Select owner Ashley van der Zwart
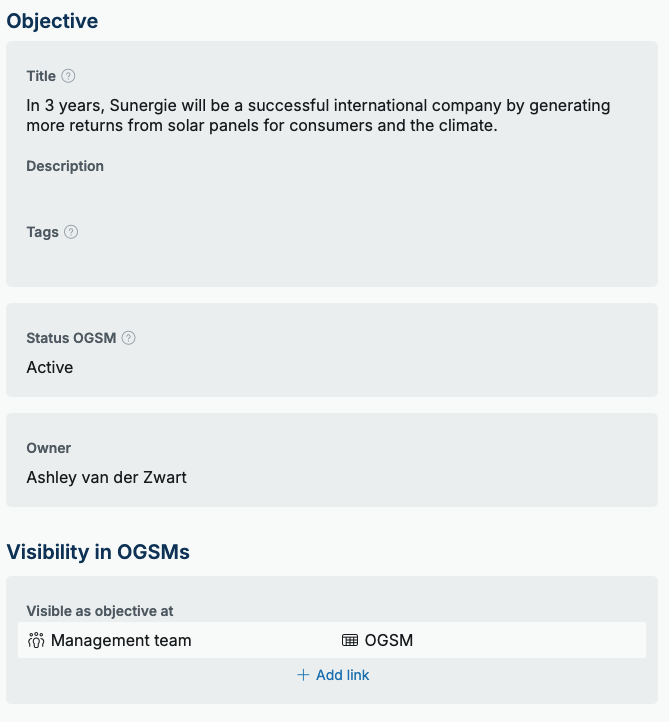The image size is (669, 722). coord(106,477)
